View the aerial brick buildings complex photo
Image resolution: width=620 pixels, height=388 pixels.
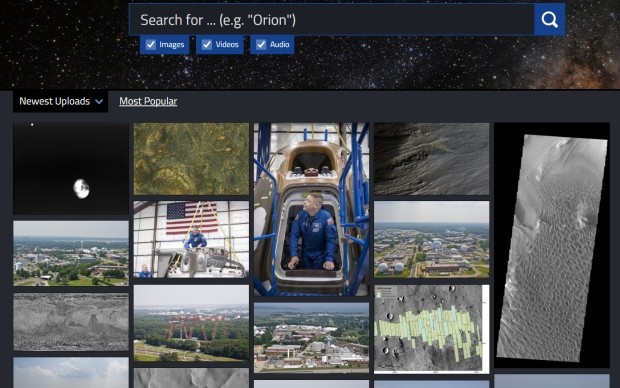click(x=312, y=338)
